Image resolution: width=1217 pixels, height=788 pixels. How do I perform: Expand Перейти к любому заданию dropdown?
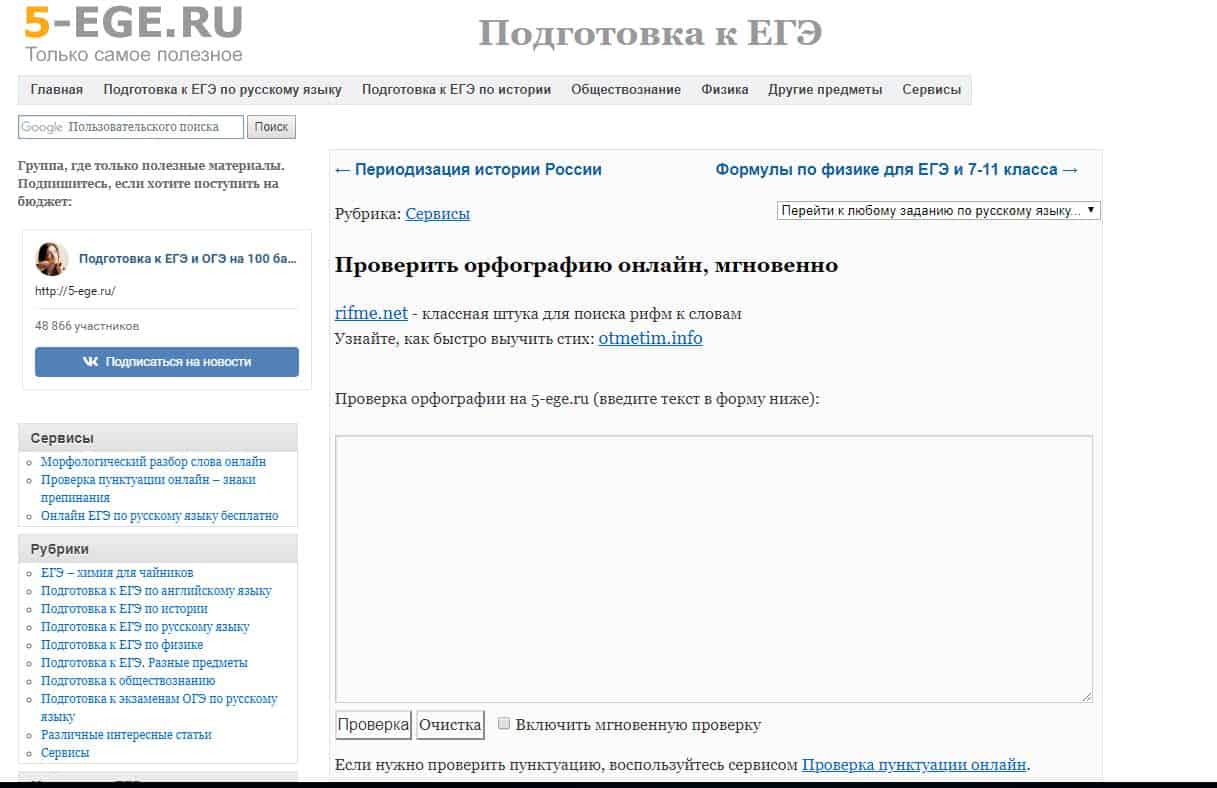[x=938, y=211]
